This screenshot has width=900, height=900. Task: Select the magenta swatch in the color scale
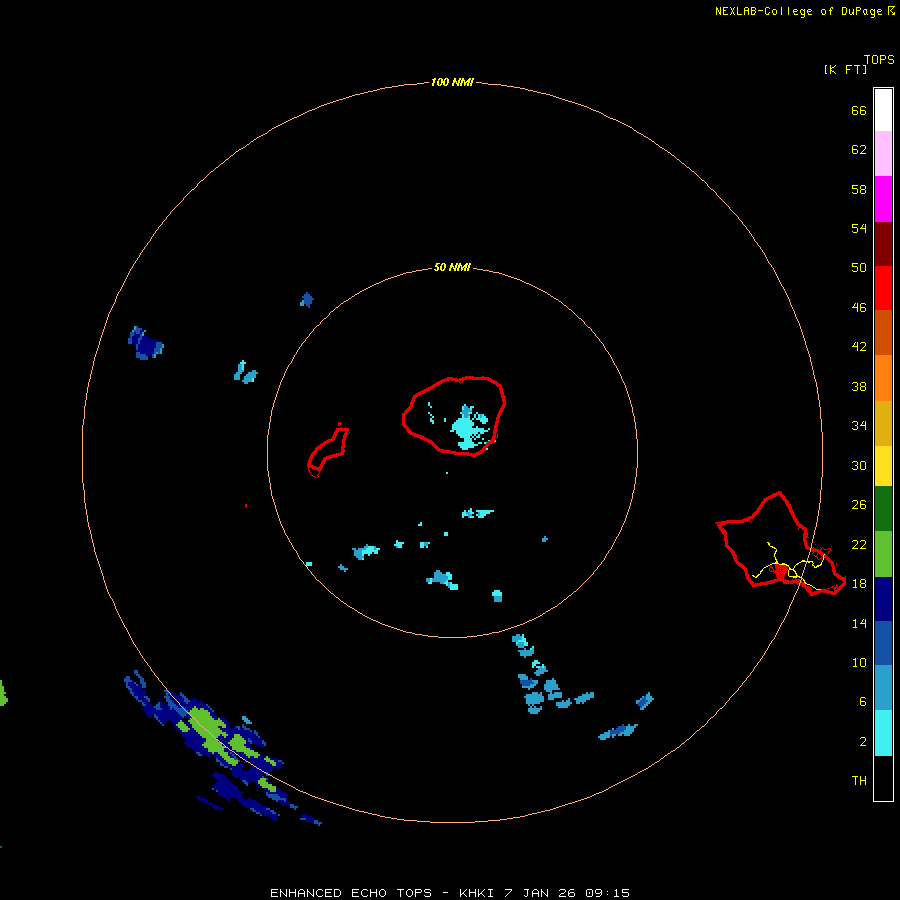(x=883, y=199)
